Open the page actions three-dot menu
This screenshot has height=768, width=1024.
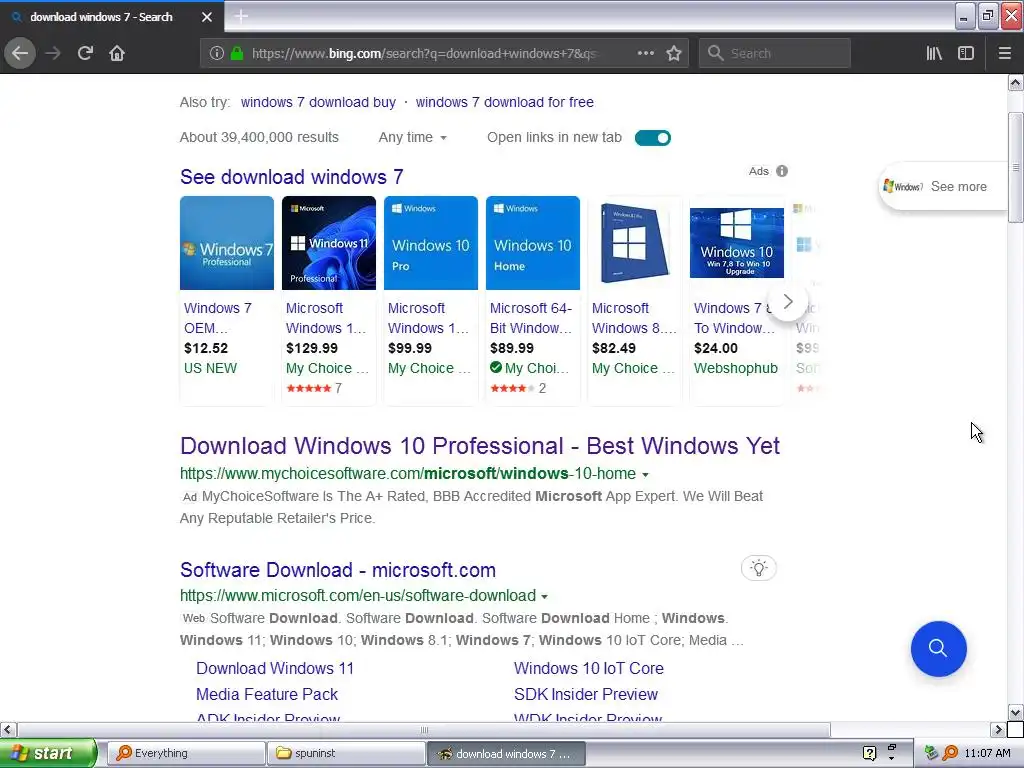point(645,53)
